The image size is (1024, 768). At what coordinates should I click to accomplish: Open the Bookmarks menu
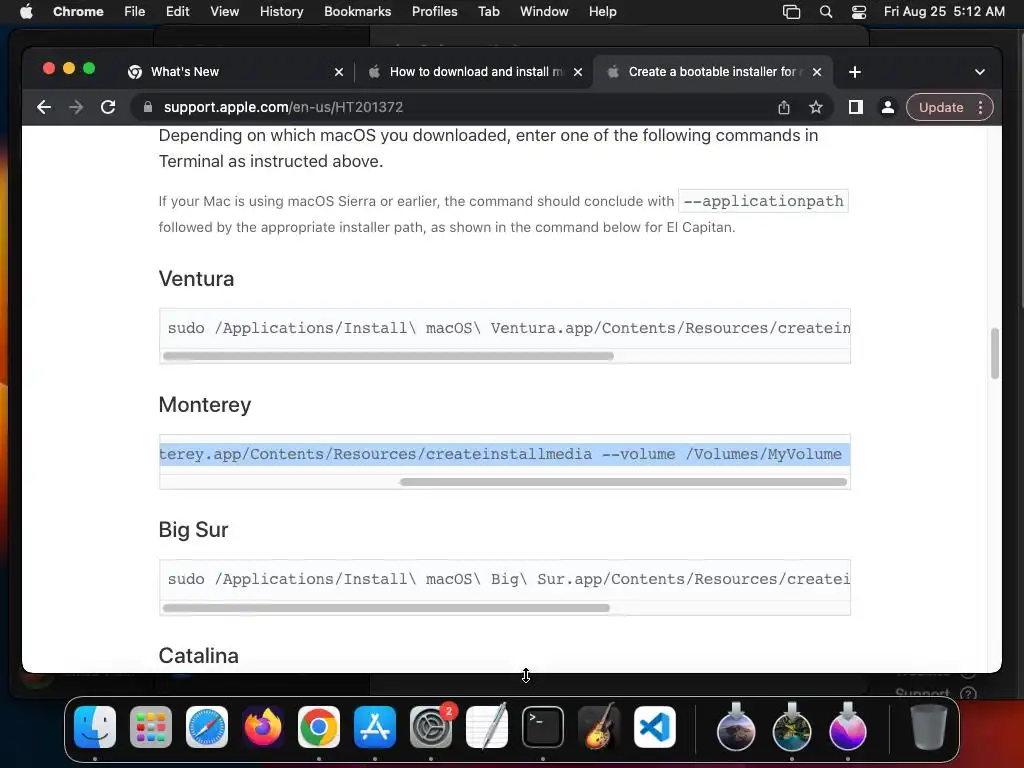click(x=357, y=11)
